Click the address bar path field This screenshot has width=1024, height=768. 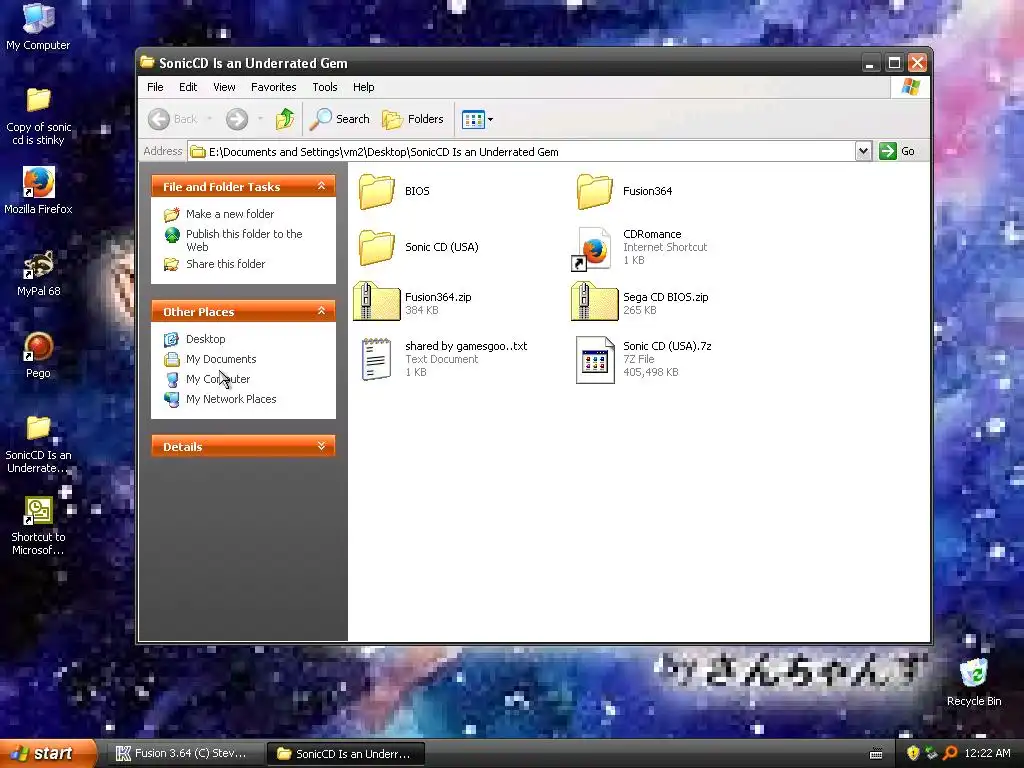tap(521, 152)
